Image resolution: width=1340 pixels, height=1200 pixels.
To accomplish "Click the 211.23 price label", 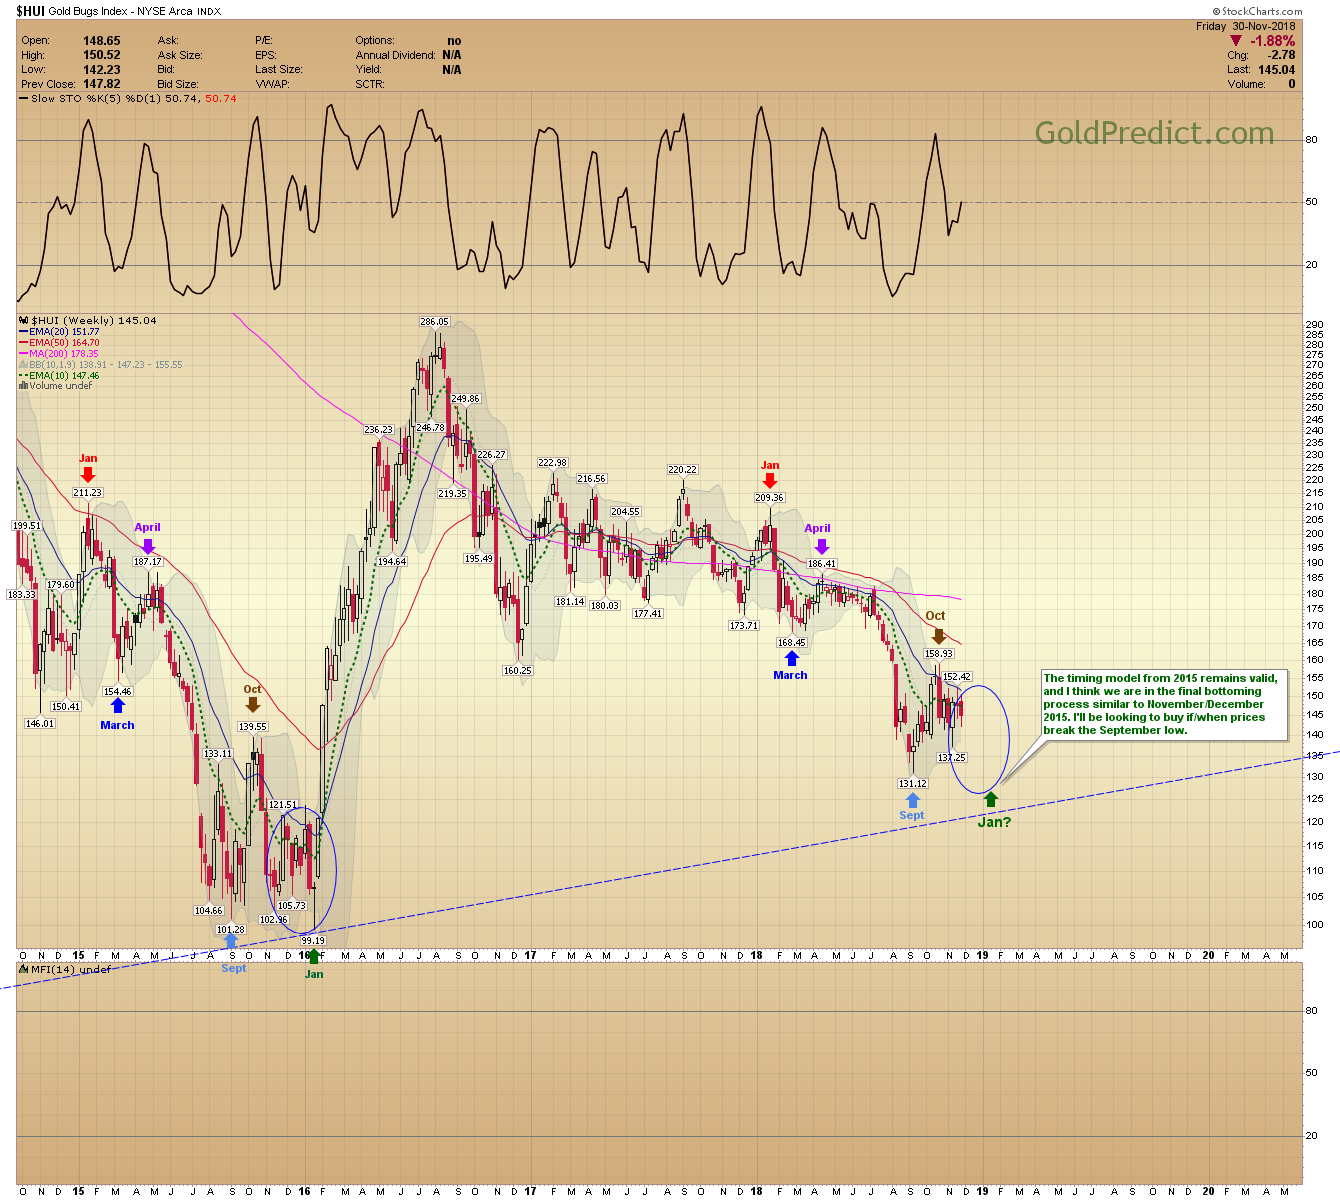I will (x=88, y=492).
